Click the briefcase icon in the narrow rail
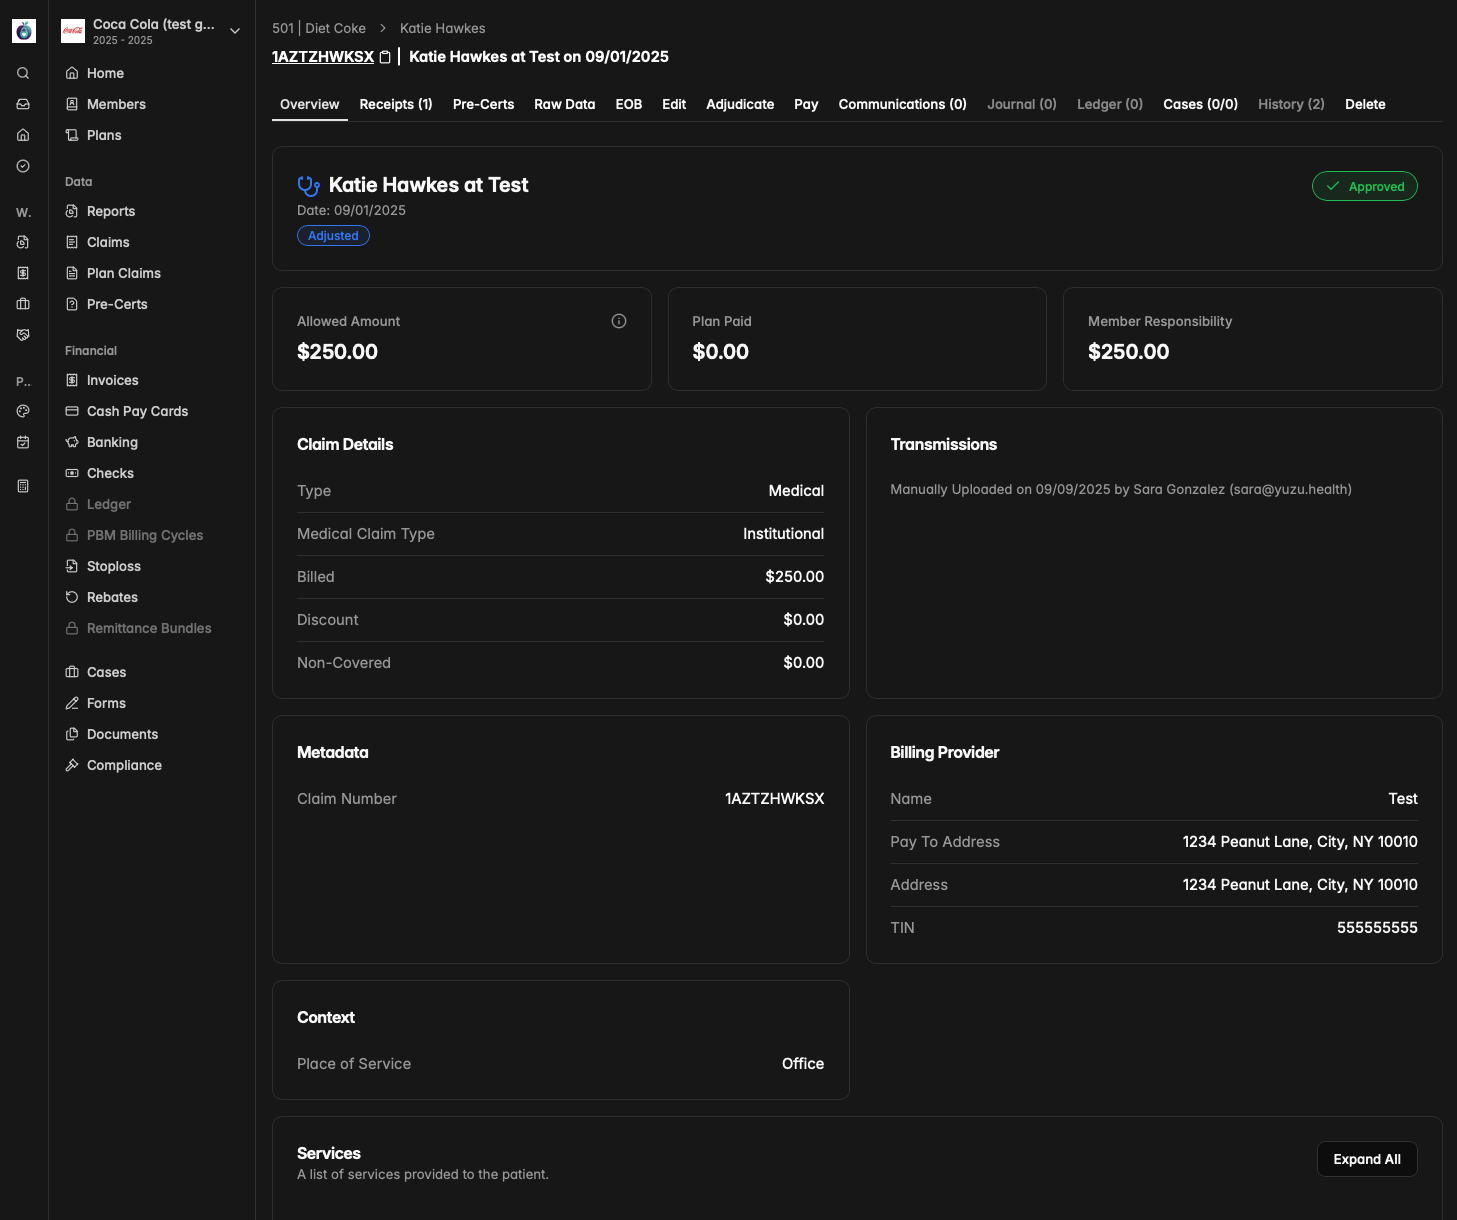 23,304
